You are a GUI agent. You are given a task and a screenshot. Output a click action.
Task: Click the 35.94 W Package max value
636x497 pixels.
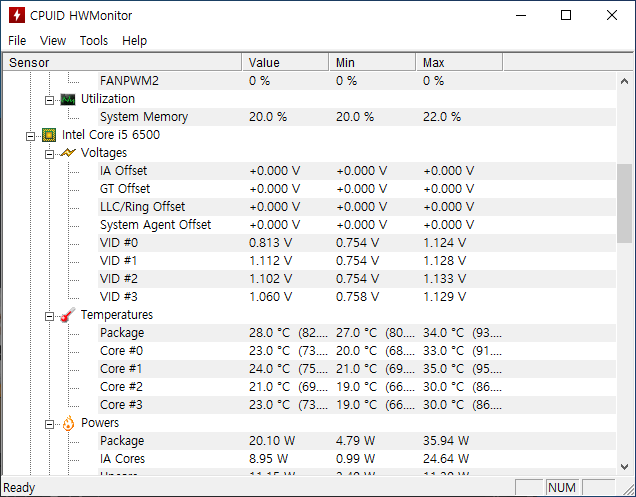[x=446, y=441]
